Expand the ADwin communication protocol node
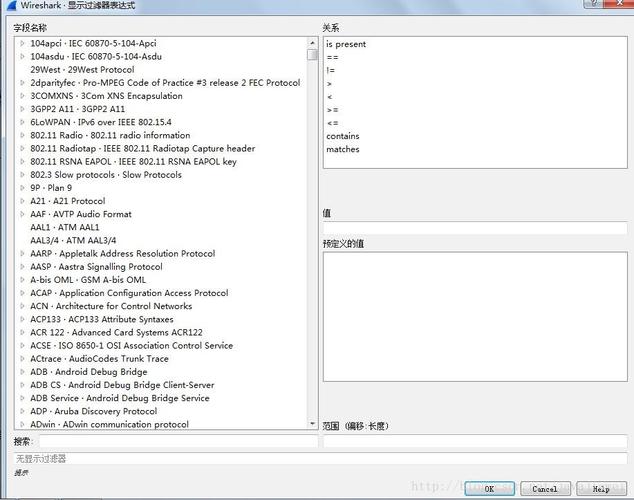Image resolution: width=634 pixels, height=500 pixels. tap(22, 424)
